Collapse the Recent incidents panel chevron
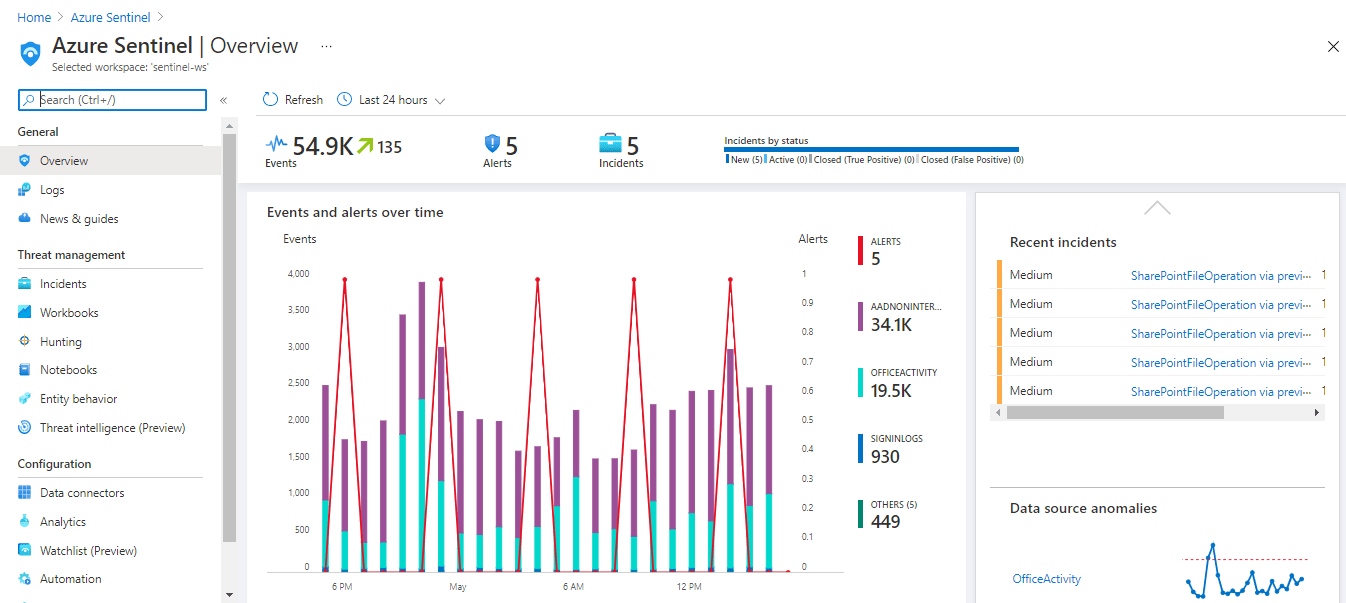The height and width of the screenshot is (603, 1346). tap(1157, 208)
